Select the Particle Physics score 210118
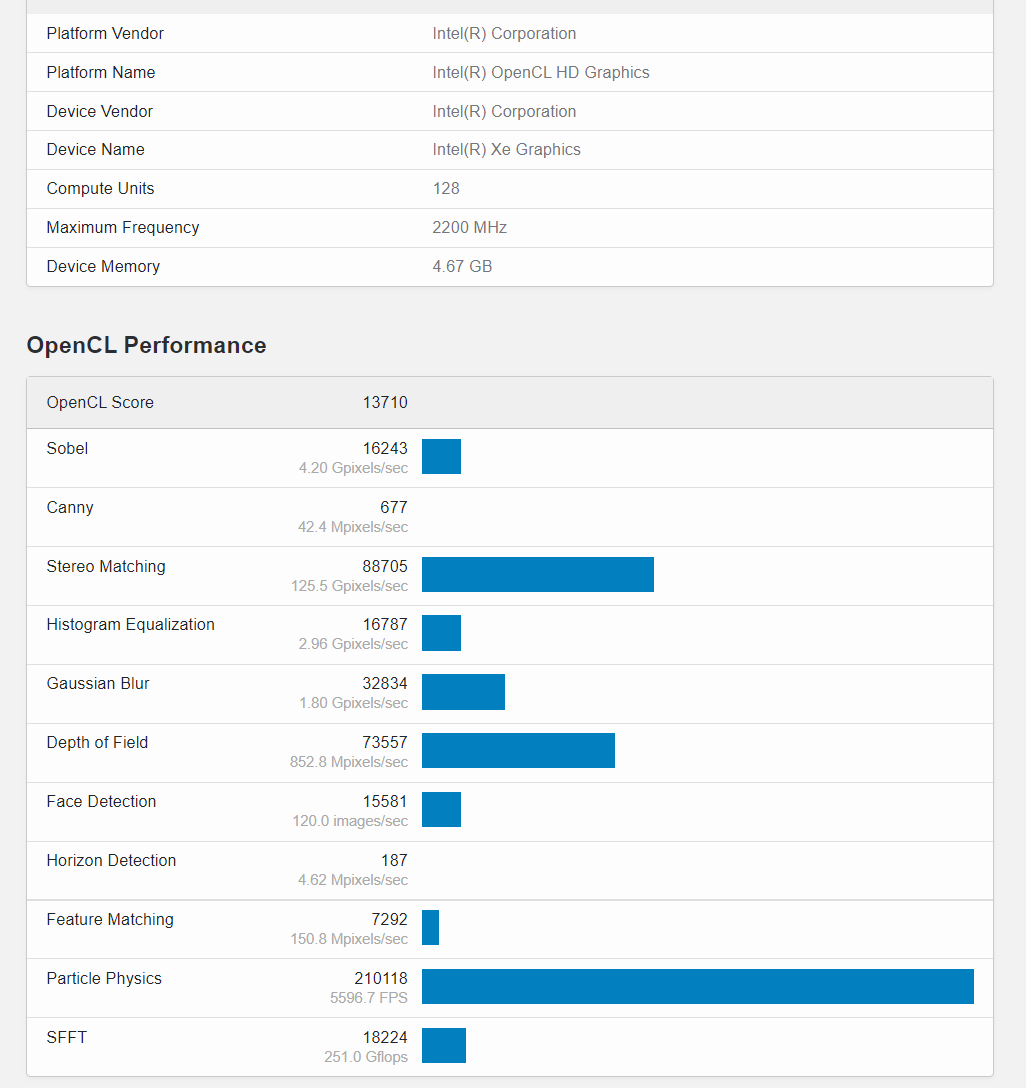The height and width of the screenshot is (1088, 1026). 381,978
